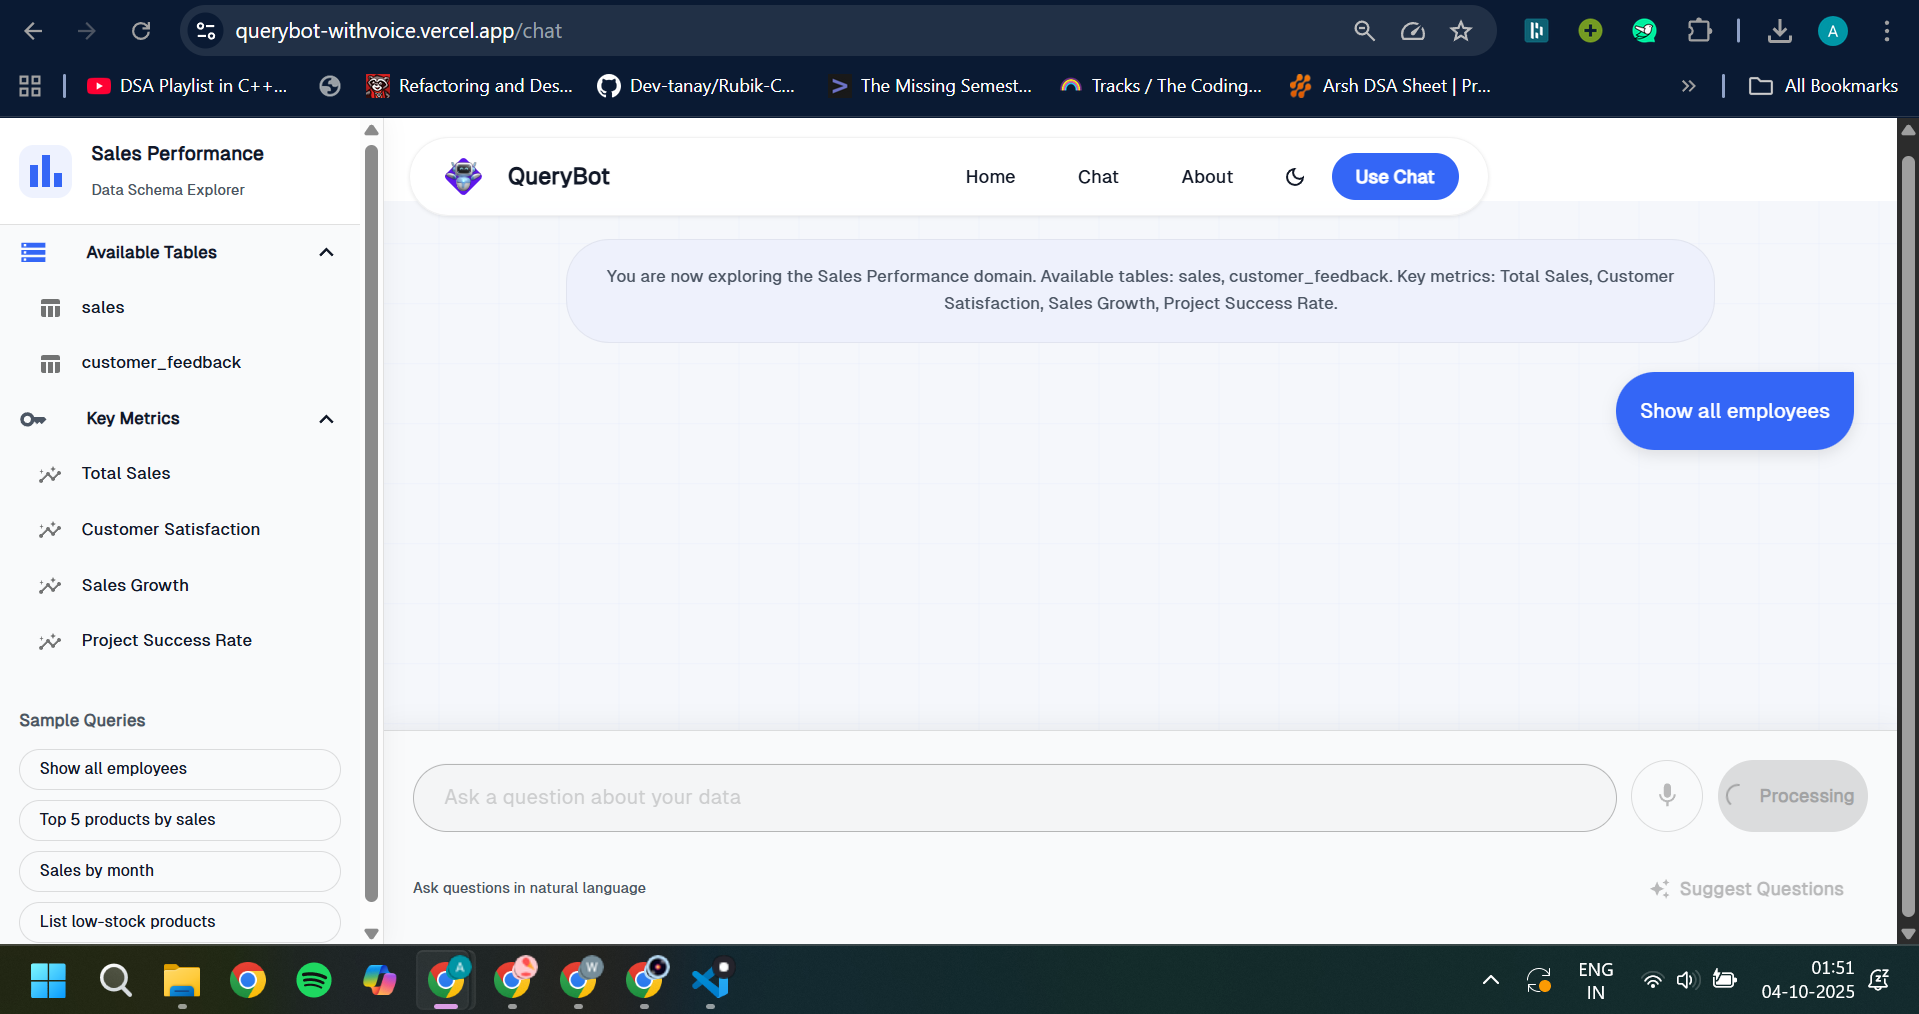Image resolution: width=1919 pixels, height=1014 pixels.
Task: Open the bookmarks apps grid icon
Action: 30,86
